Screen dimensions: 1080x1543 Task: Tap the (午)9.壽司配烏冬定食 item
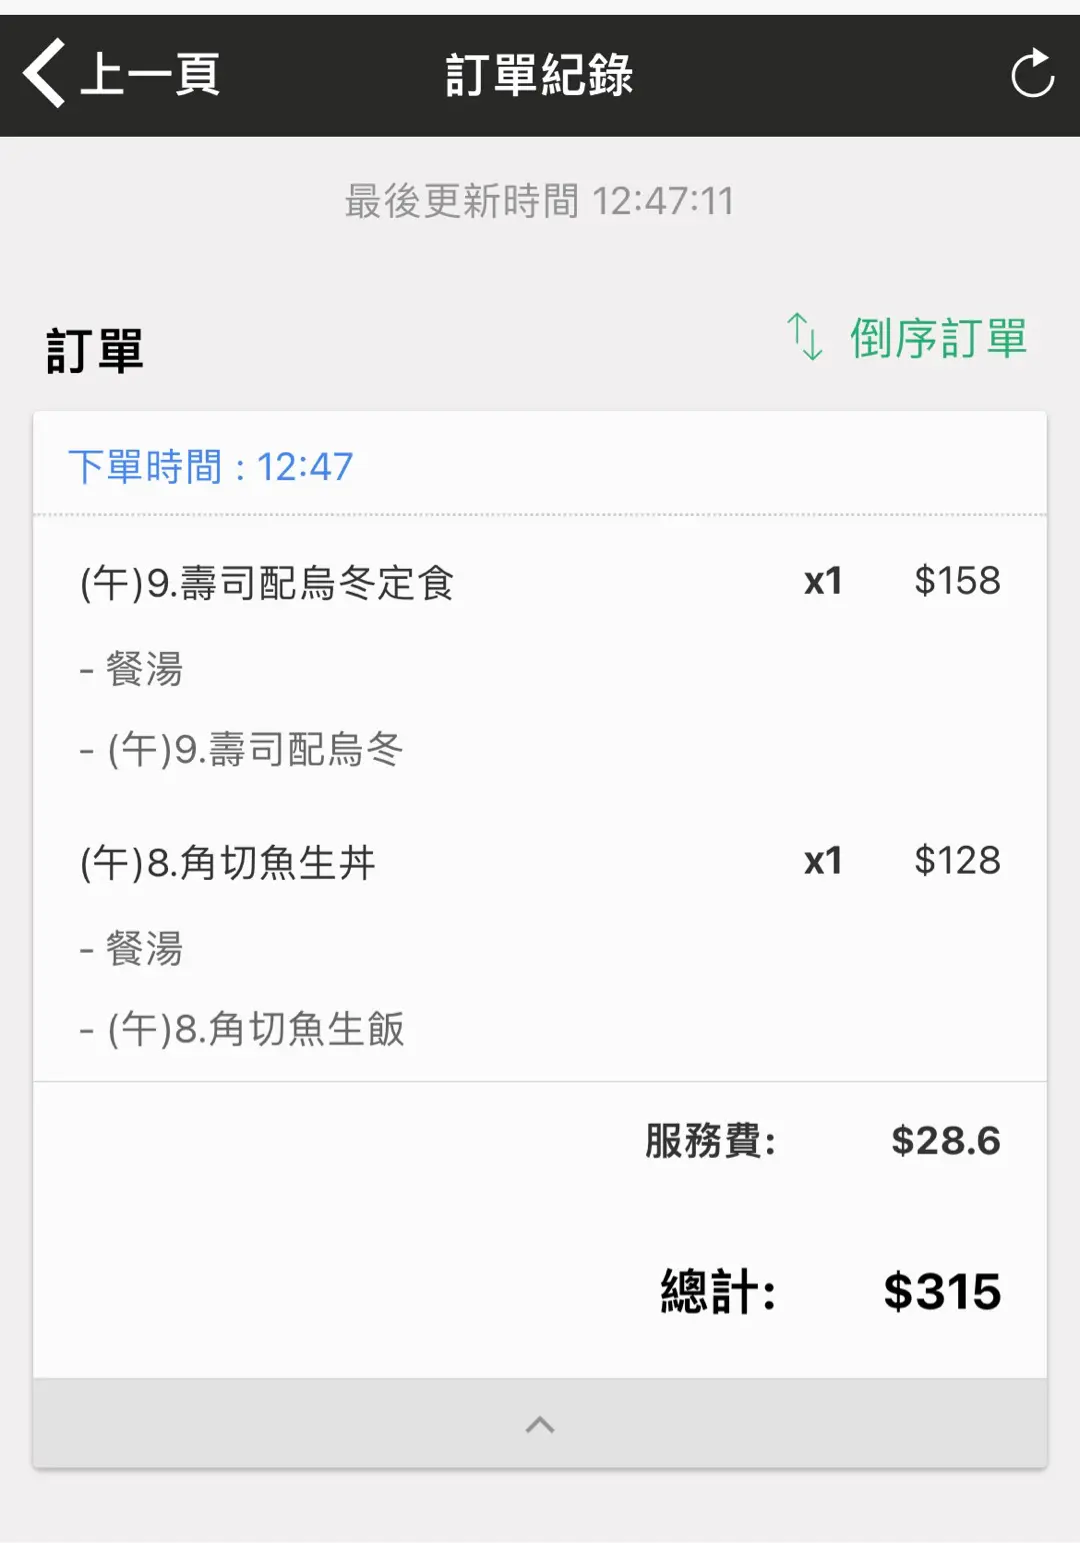[267, 582]
